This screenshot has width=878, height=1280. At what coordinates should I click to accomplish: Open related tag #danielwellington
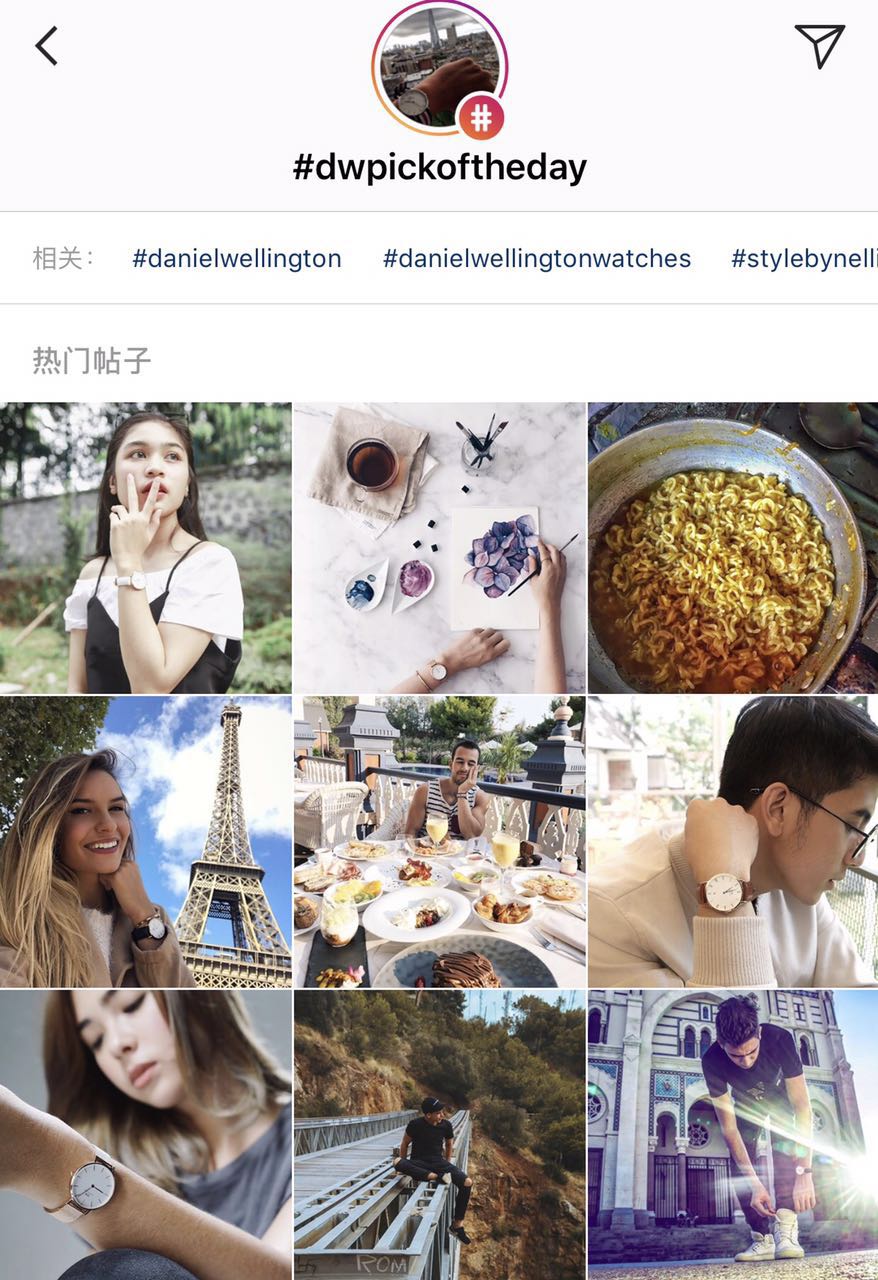tap(237, 258)
